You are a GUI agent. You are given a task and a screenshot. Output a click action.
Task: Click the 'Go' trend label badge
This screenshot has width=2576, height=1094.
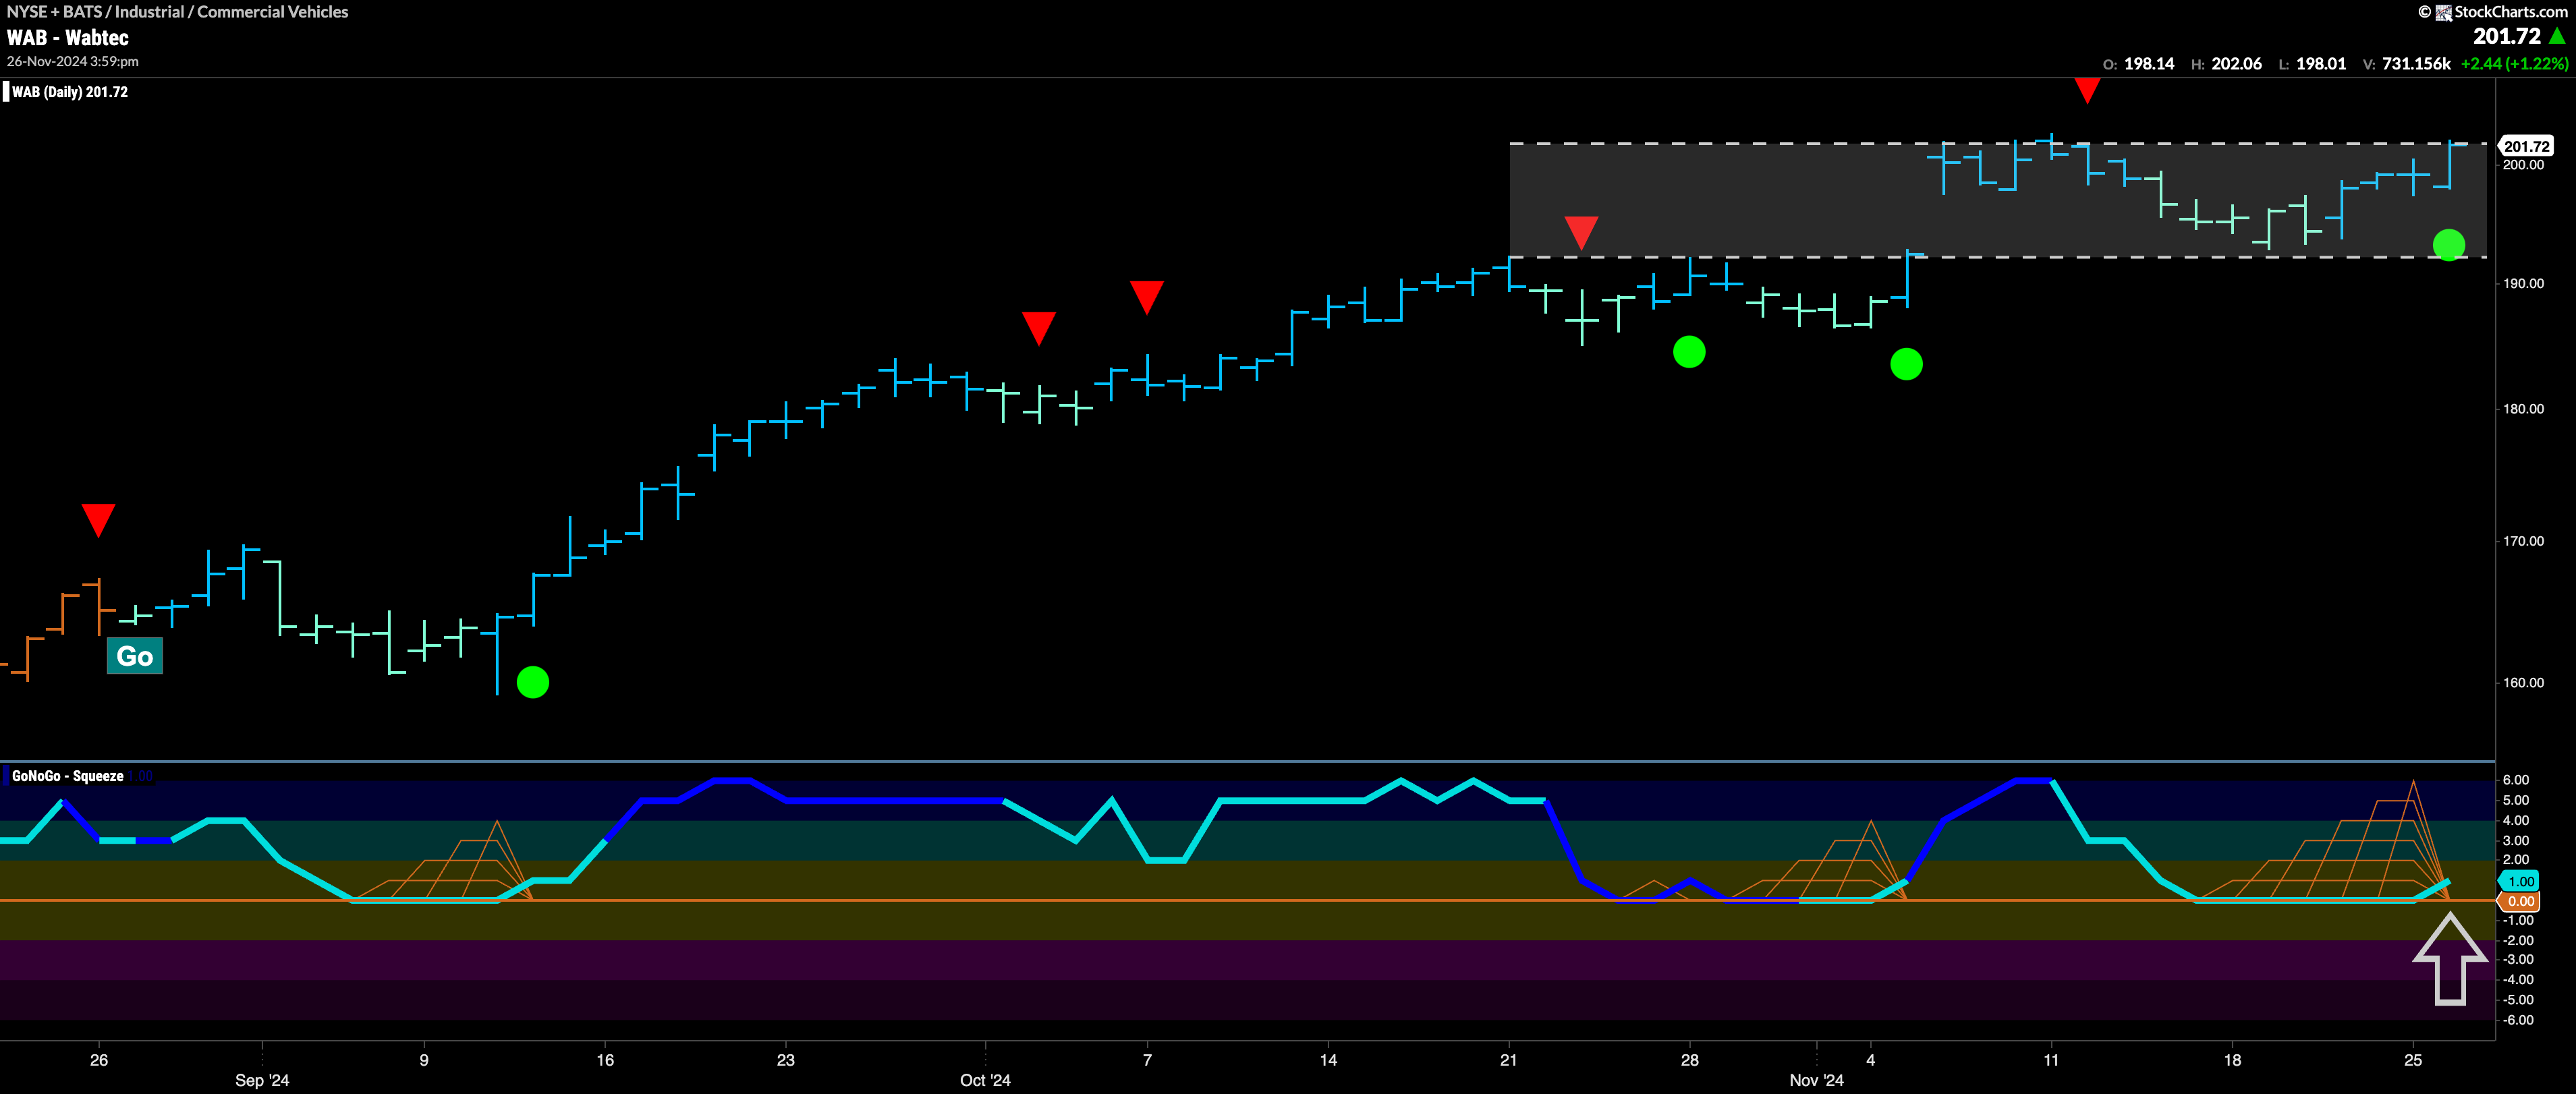point(134,656)
